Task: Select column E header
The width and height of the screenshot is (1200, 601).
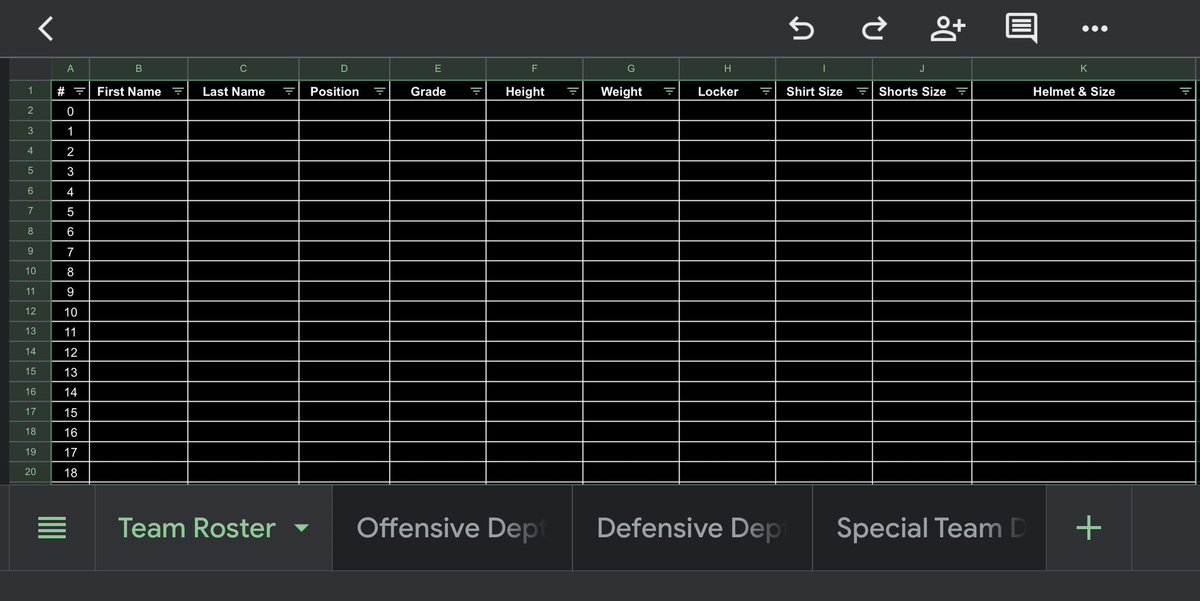Action: pyautogui.click(x=438, y=69)
